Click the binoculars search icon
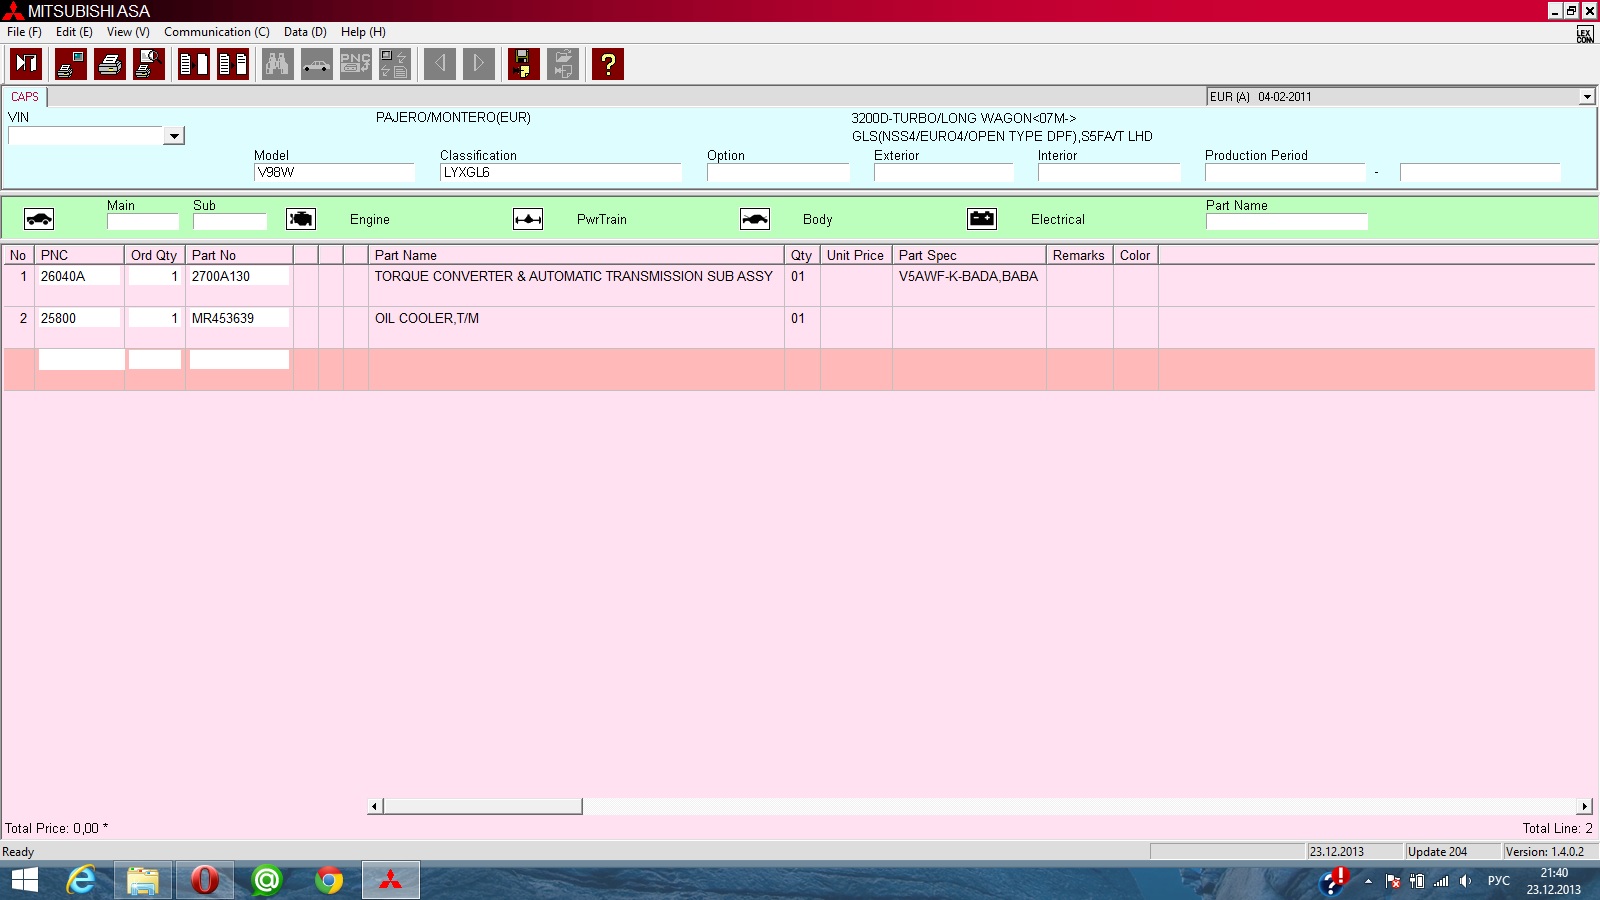 pyautogui.click(x=277, y=64)
